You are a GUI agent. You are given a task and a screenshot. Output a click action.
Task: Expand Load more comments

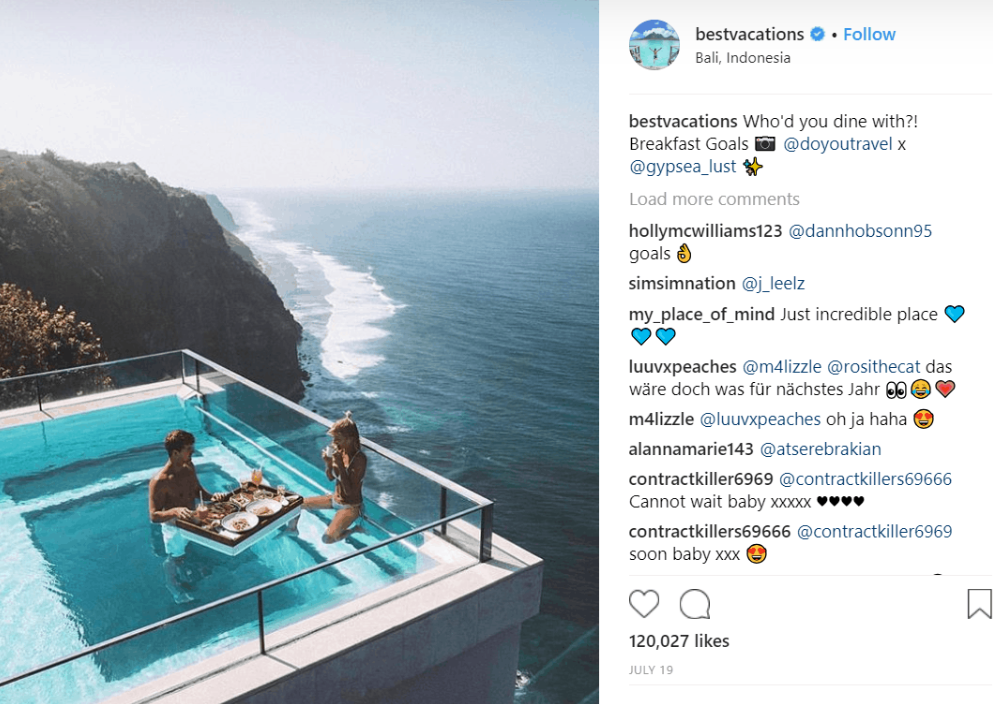pyautogui.click(x=714, y=199)
